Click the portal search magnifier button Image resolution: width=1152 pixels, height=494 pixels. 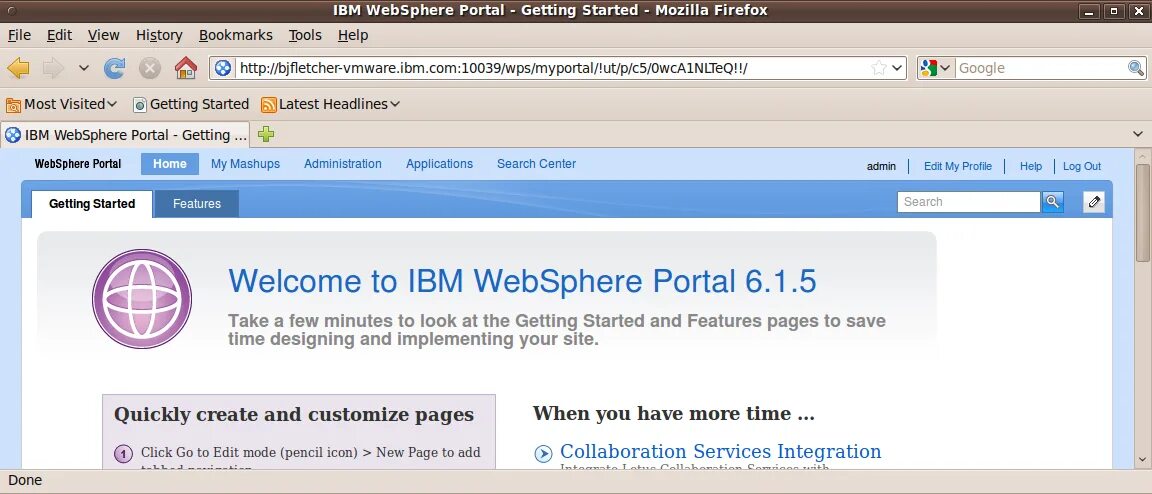(1053, 201)
